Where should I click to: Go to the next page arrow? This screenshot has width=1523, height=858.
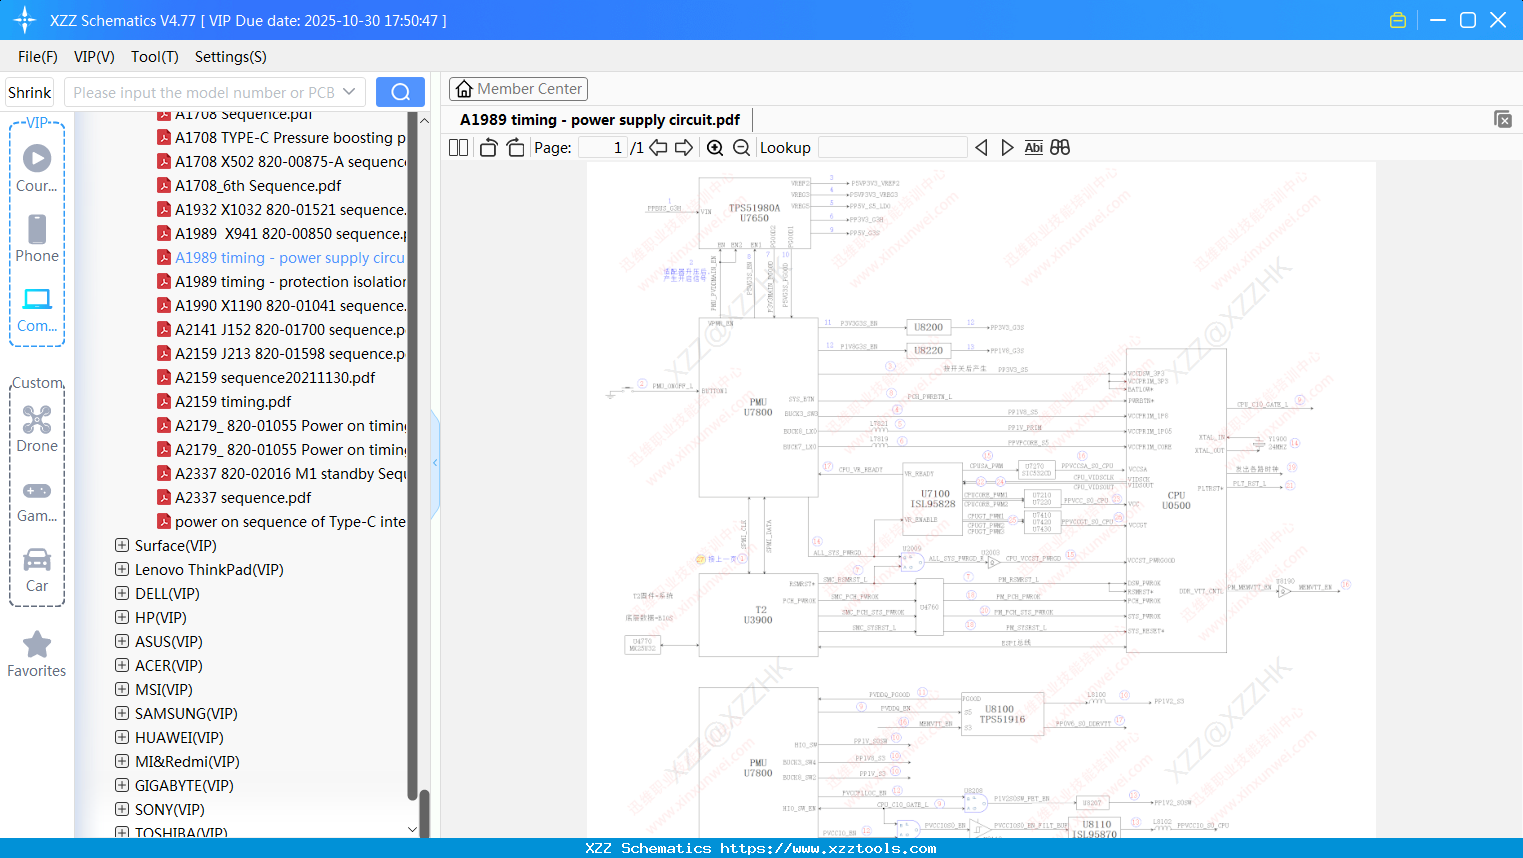684,148
